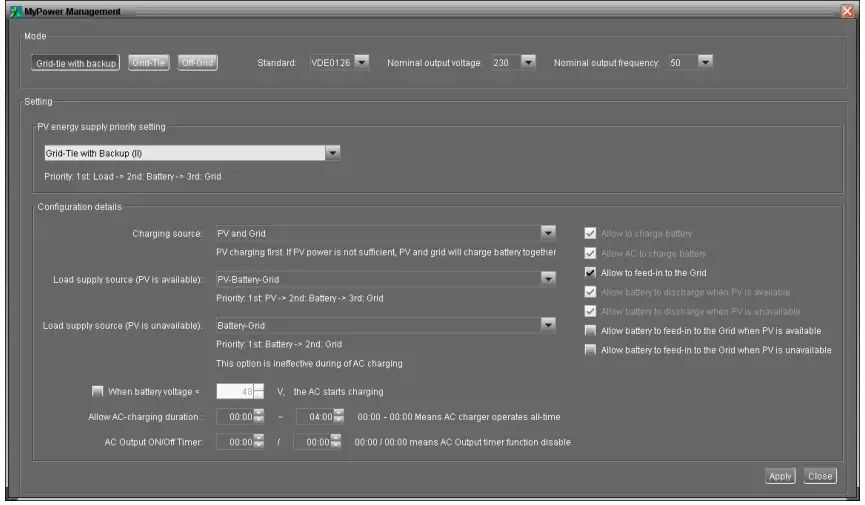Uncheck Allow to feed-in to the Grid
The image size is (865, 505).
click(x=590, y=272)
